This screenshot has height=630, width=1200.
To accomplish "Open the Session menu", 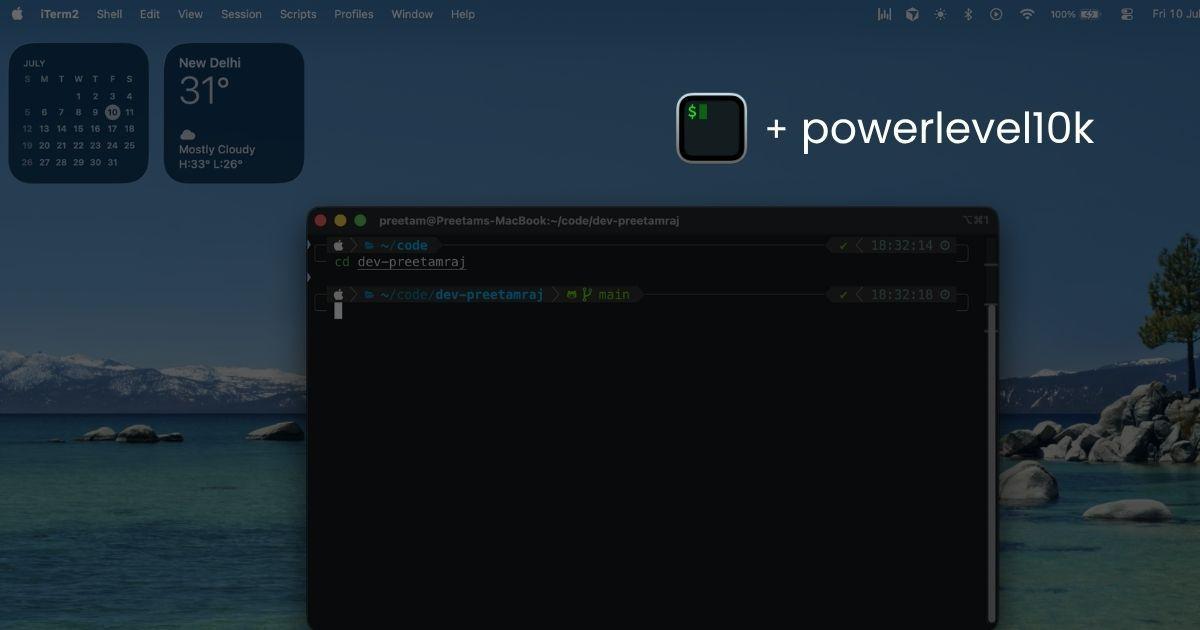I will pyautogui.click(x=241, y=14).
